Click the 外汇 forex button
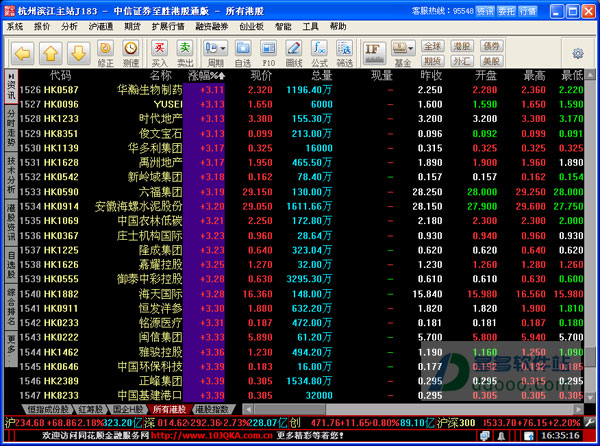600x446 pixels. pos(462,61)
